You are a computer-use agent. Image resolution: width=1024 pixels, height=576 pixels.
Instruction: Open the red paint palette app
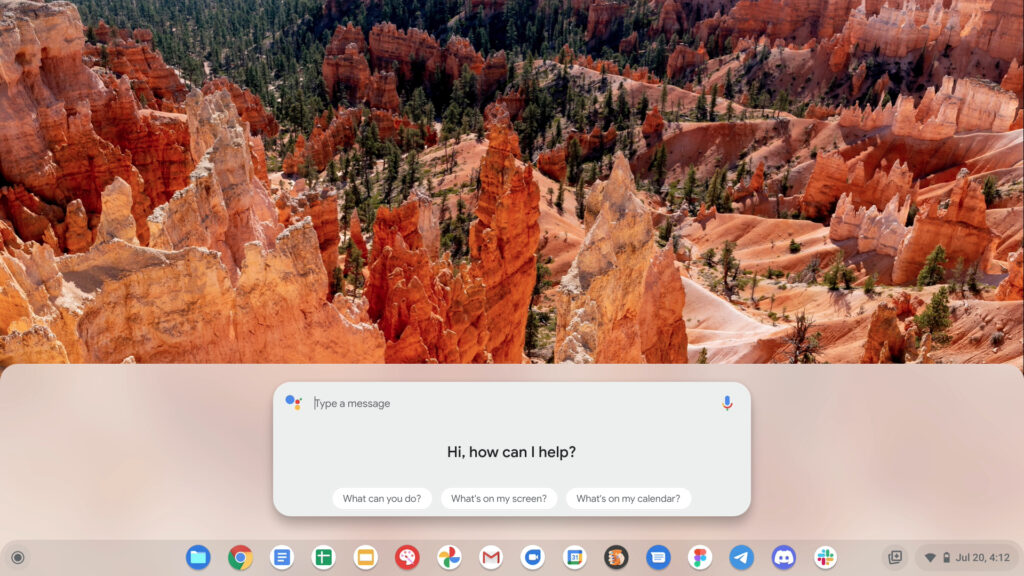(x=407, y=557)
